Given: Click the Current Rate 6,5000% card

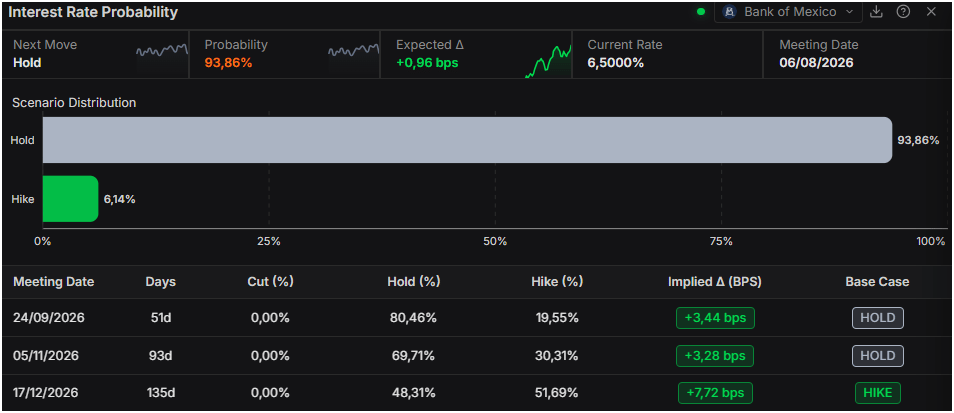Looking at the screenshot, I should tap(667, 54).
